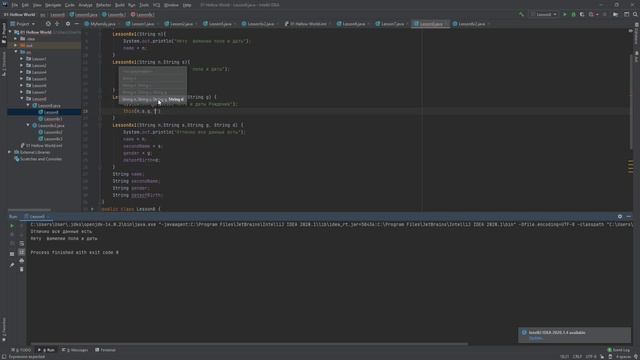Screen dimensions: 640x360
Task: Click the Run console horizontal scrollbar
Action: tap(249, 344)
